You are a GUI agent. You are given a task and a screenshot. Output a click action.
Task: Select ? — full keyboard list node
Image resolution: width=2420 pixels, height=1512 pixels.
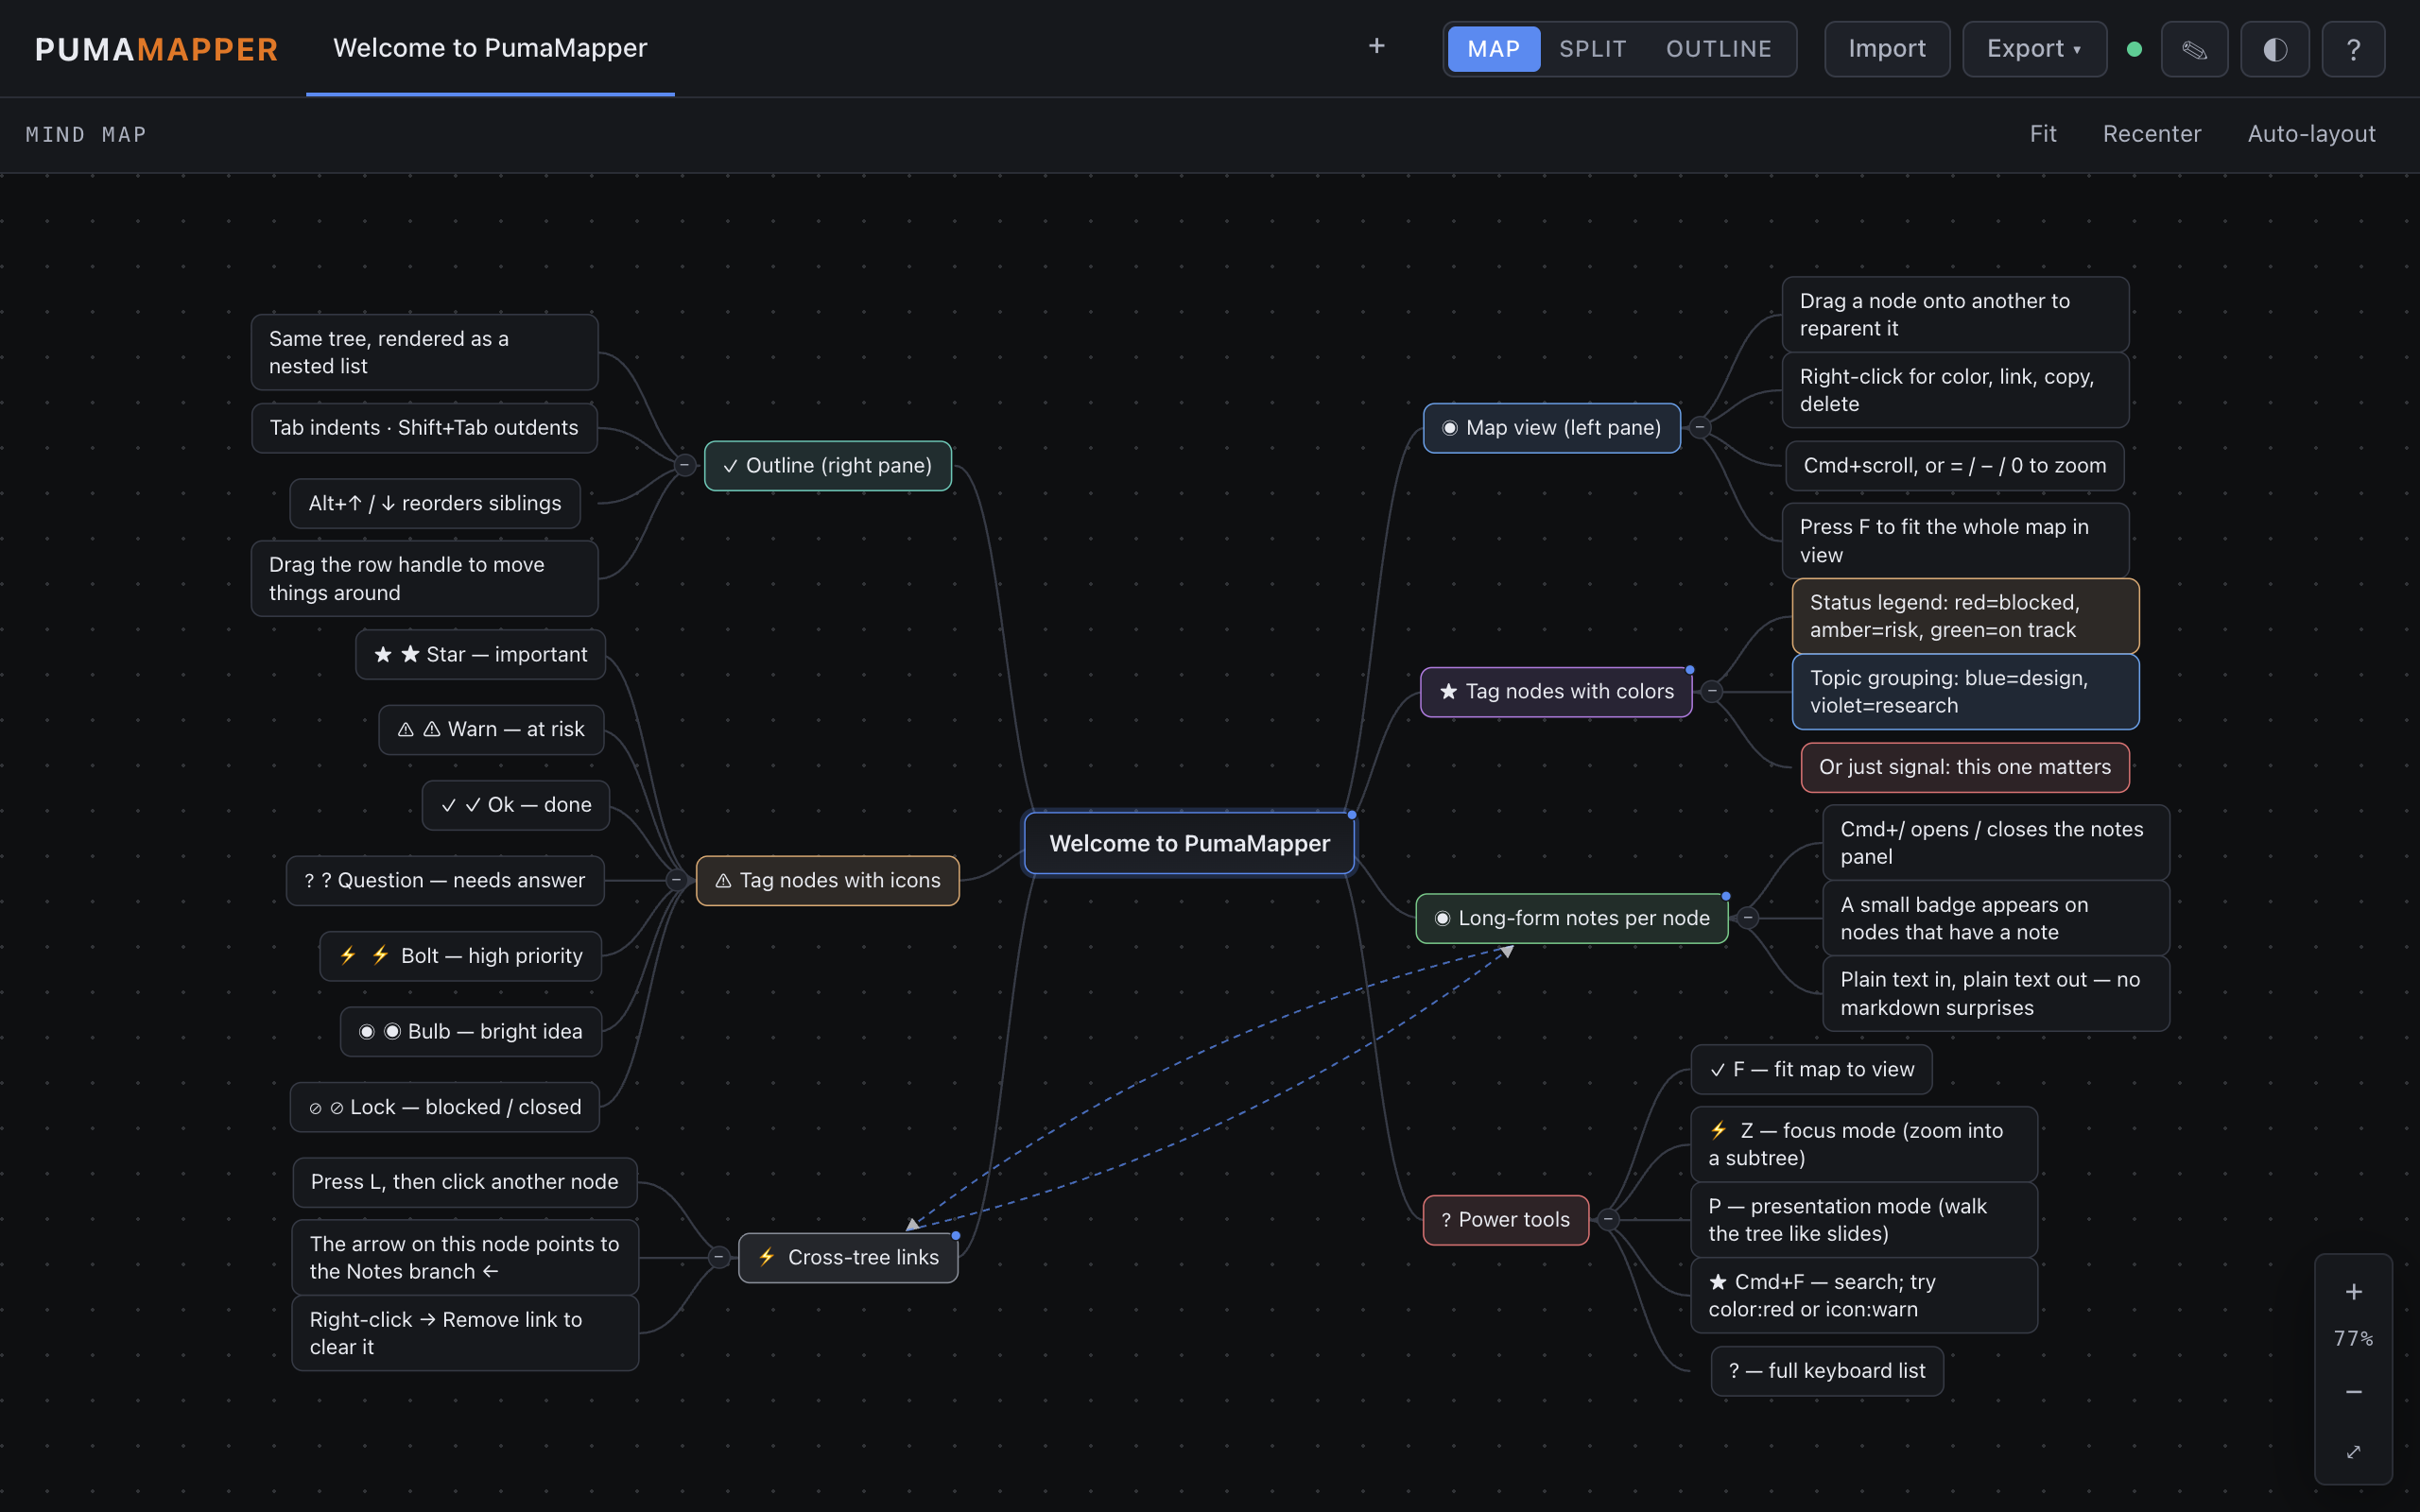pyautogui.click(x=1827, y=1371)
